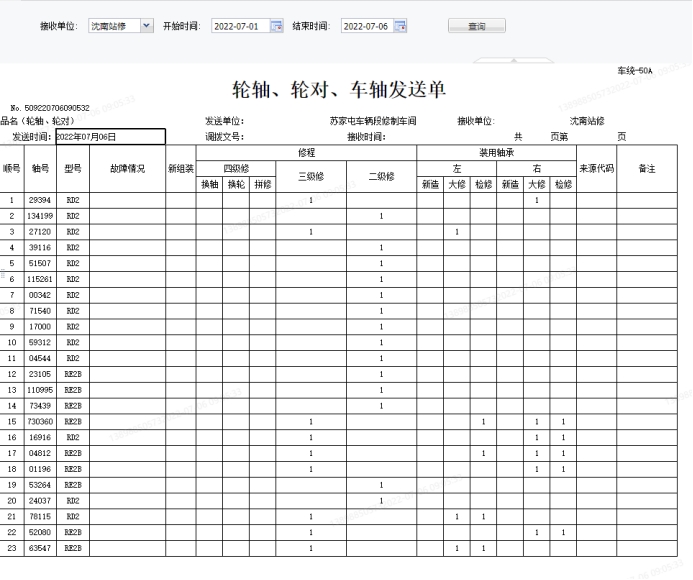This screenshot has width=693, height=580.
Task: Select axle number 01196
Action: tap(40, 469)
